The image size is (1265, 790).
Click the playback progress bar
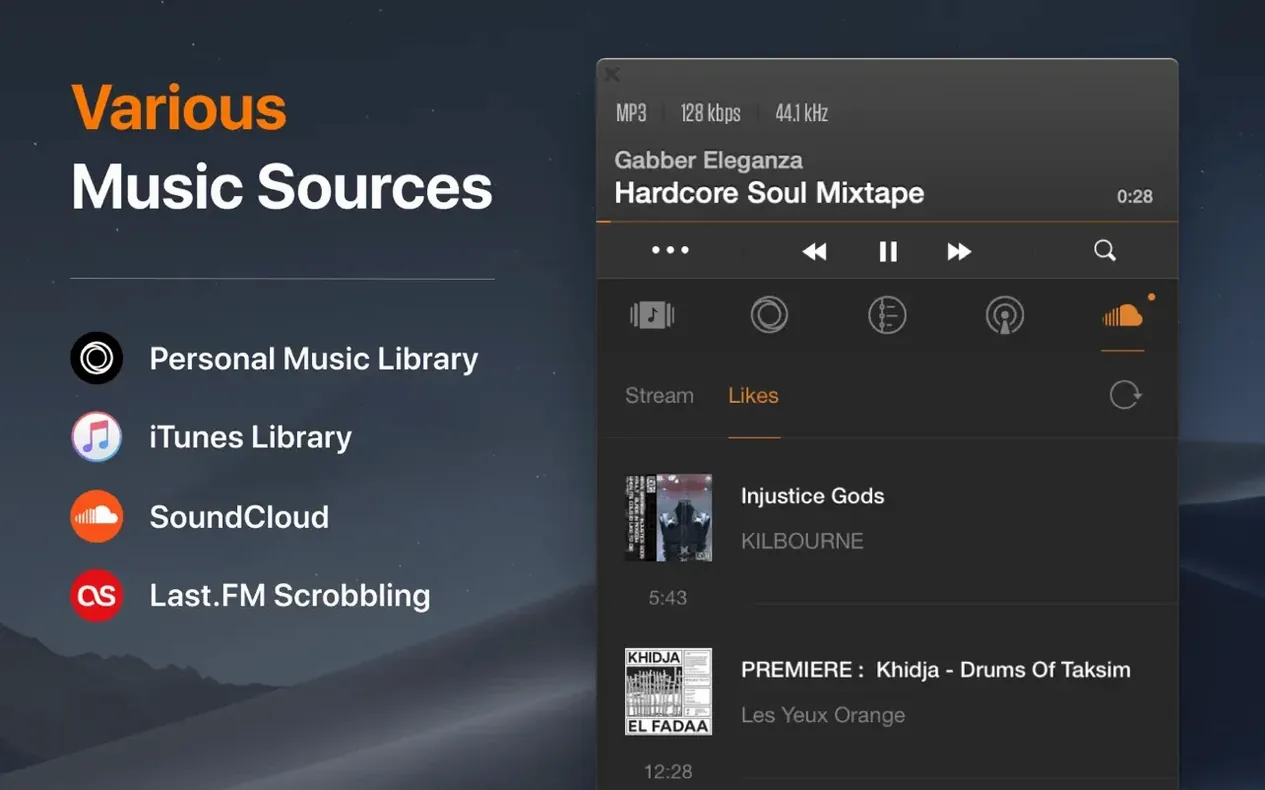pyautogui.click(x=887, y=221)
